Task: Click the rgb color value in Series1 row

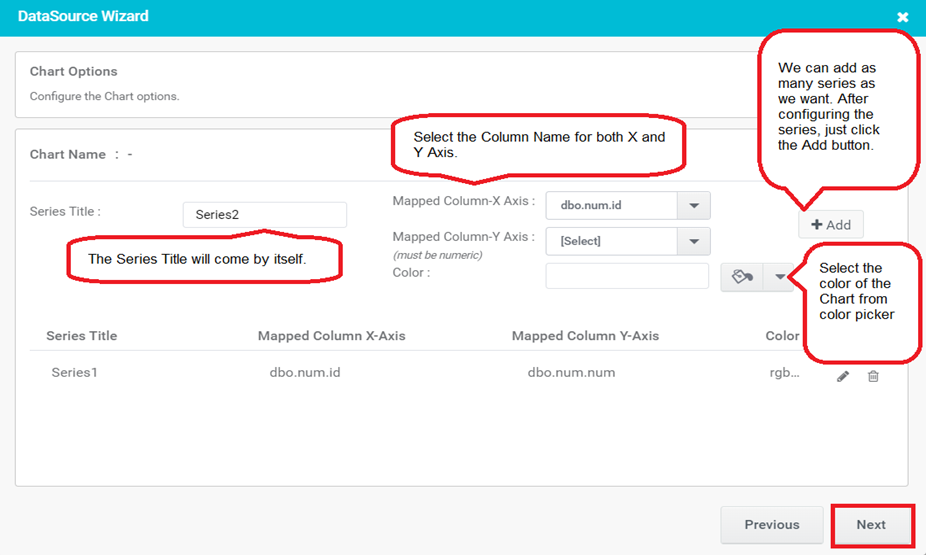Action: pyautogui.click(x=784, y=373)
